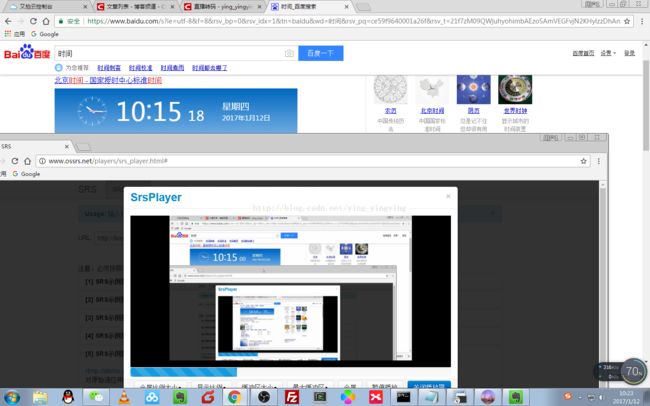Click the blue 百度一下 search button
650x406 pixels.
pos(320,53)
